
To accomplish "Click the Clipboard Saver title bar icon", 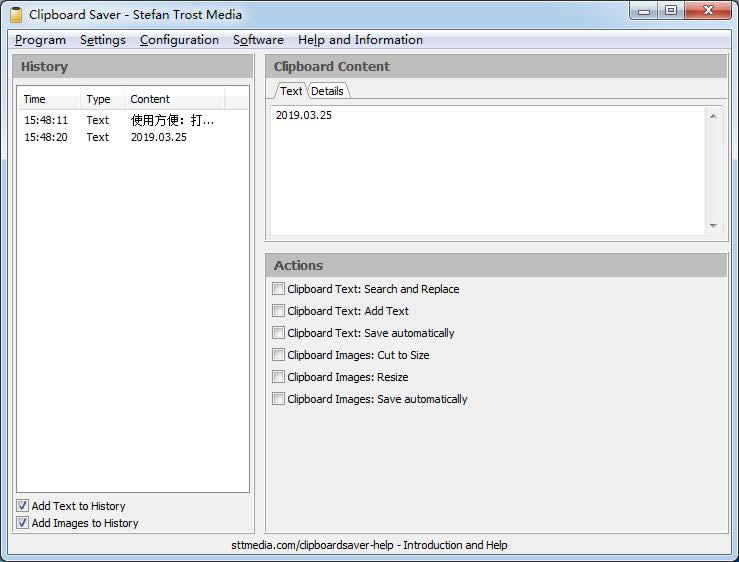I will [x=16, y=15].
